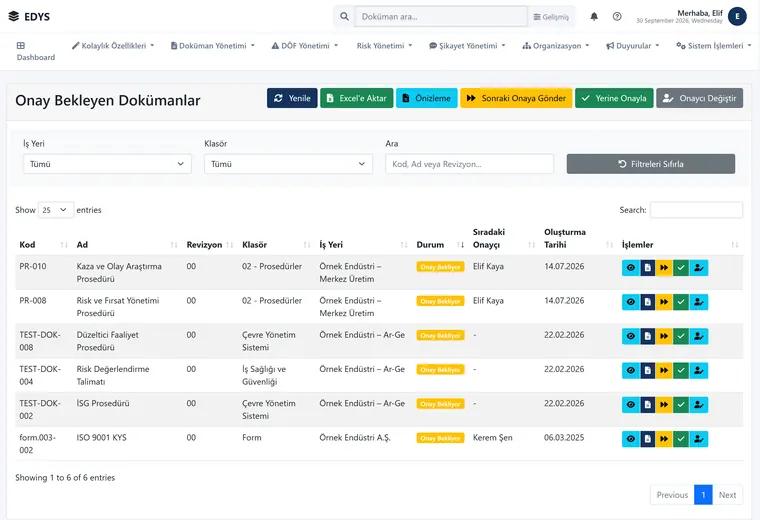Viewport: 760px width, 520px height.
Task: Open Sistem İşlemleri menu
Action: pyautogui.click(x=714, y=46)
